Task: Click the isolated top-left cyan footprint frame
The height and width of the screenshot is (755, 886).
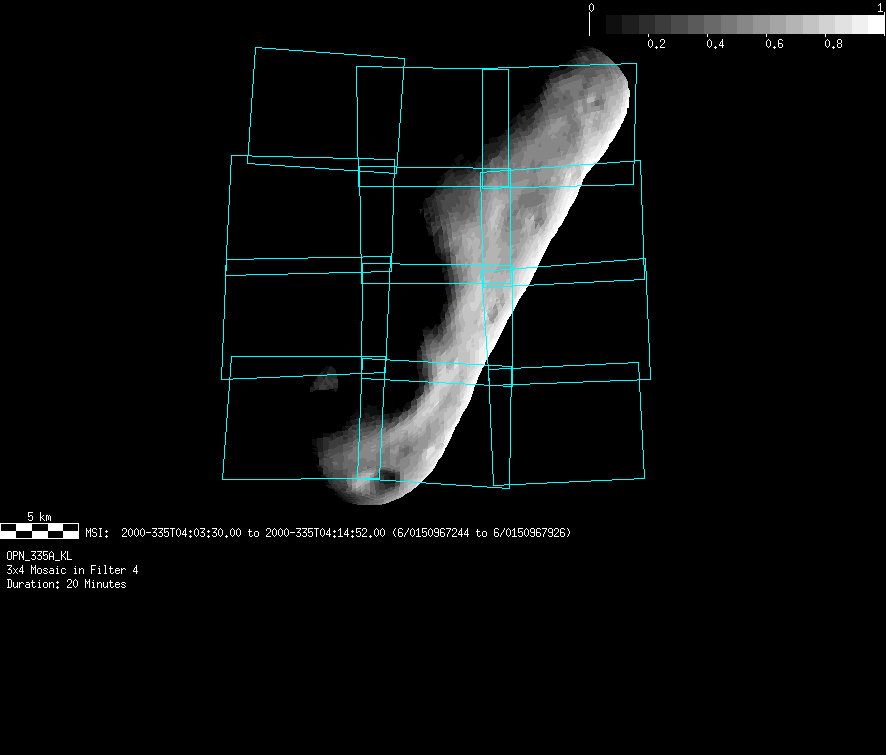Action: tap(325, 108)
